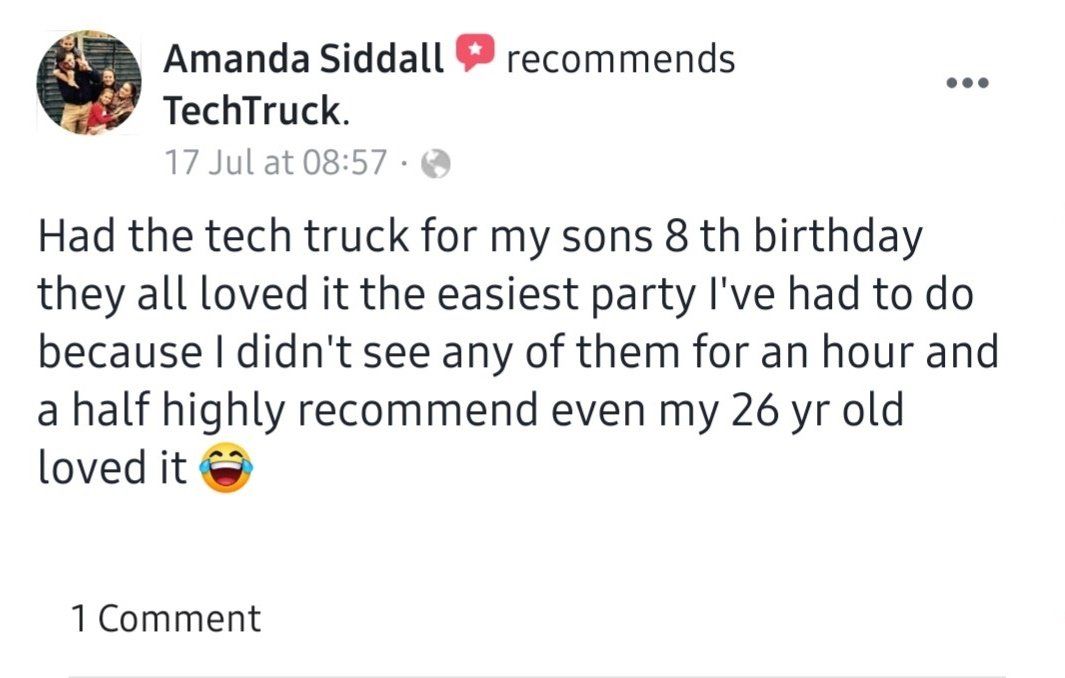Click the line starting "because I didn't see"

(518, 352)
